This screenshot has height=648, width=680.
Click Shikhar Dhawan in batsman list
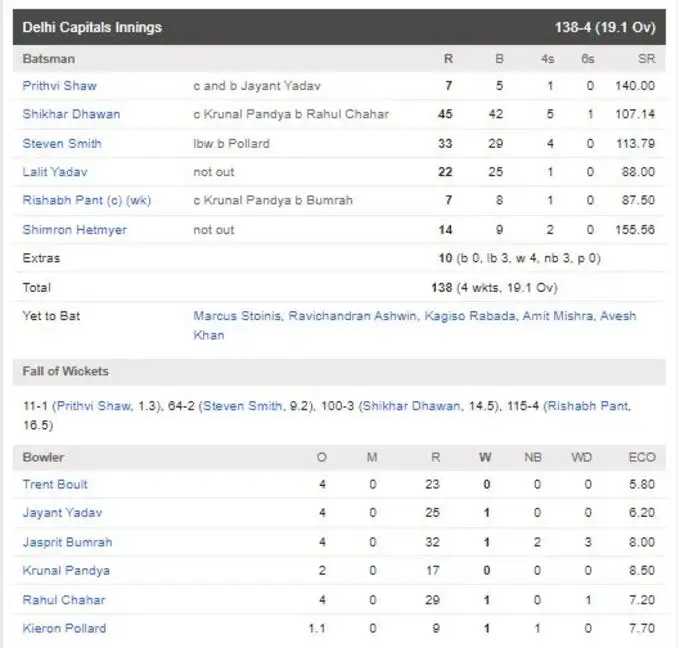(x=71, y=114)
